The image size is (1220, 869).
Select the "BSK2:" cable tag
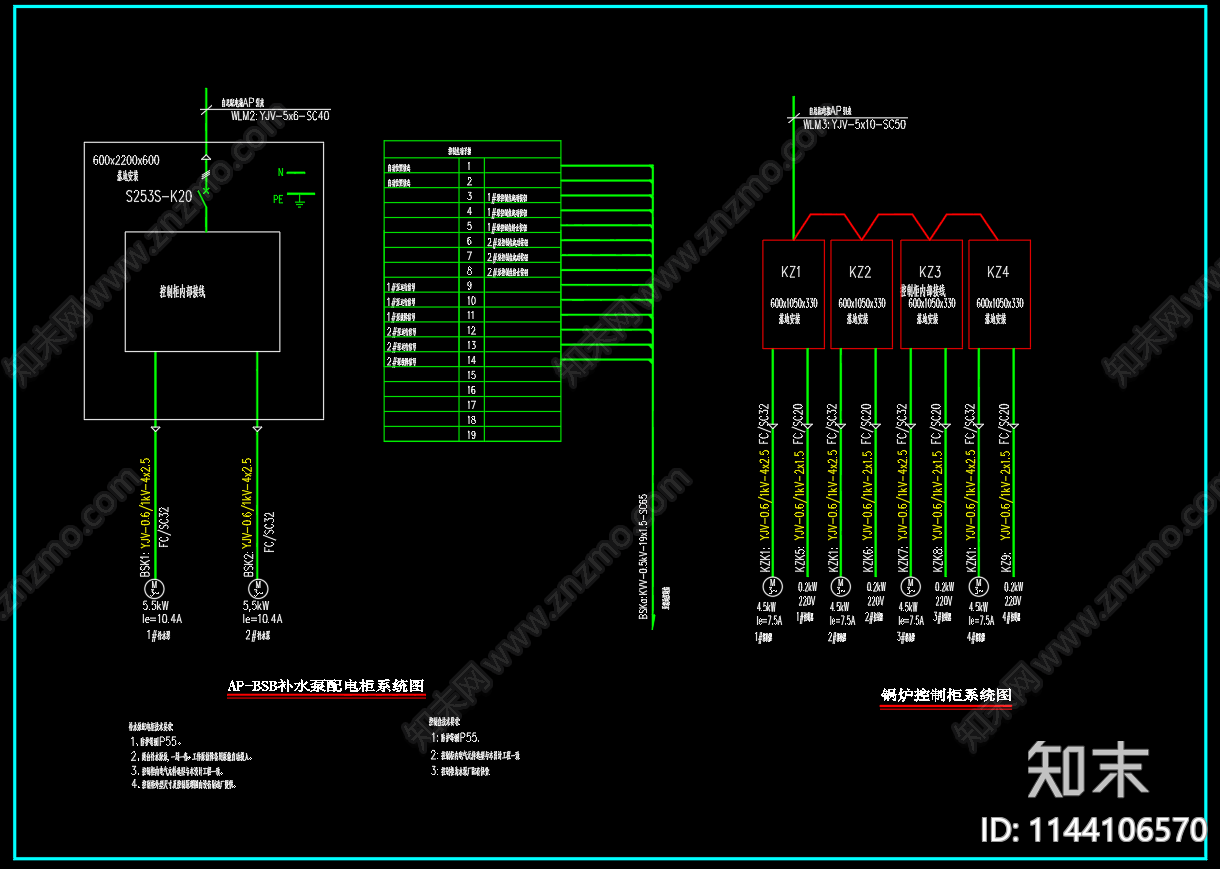[x=248, y=566]
